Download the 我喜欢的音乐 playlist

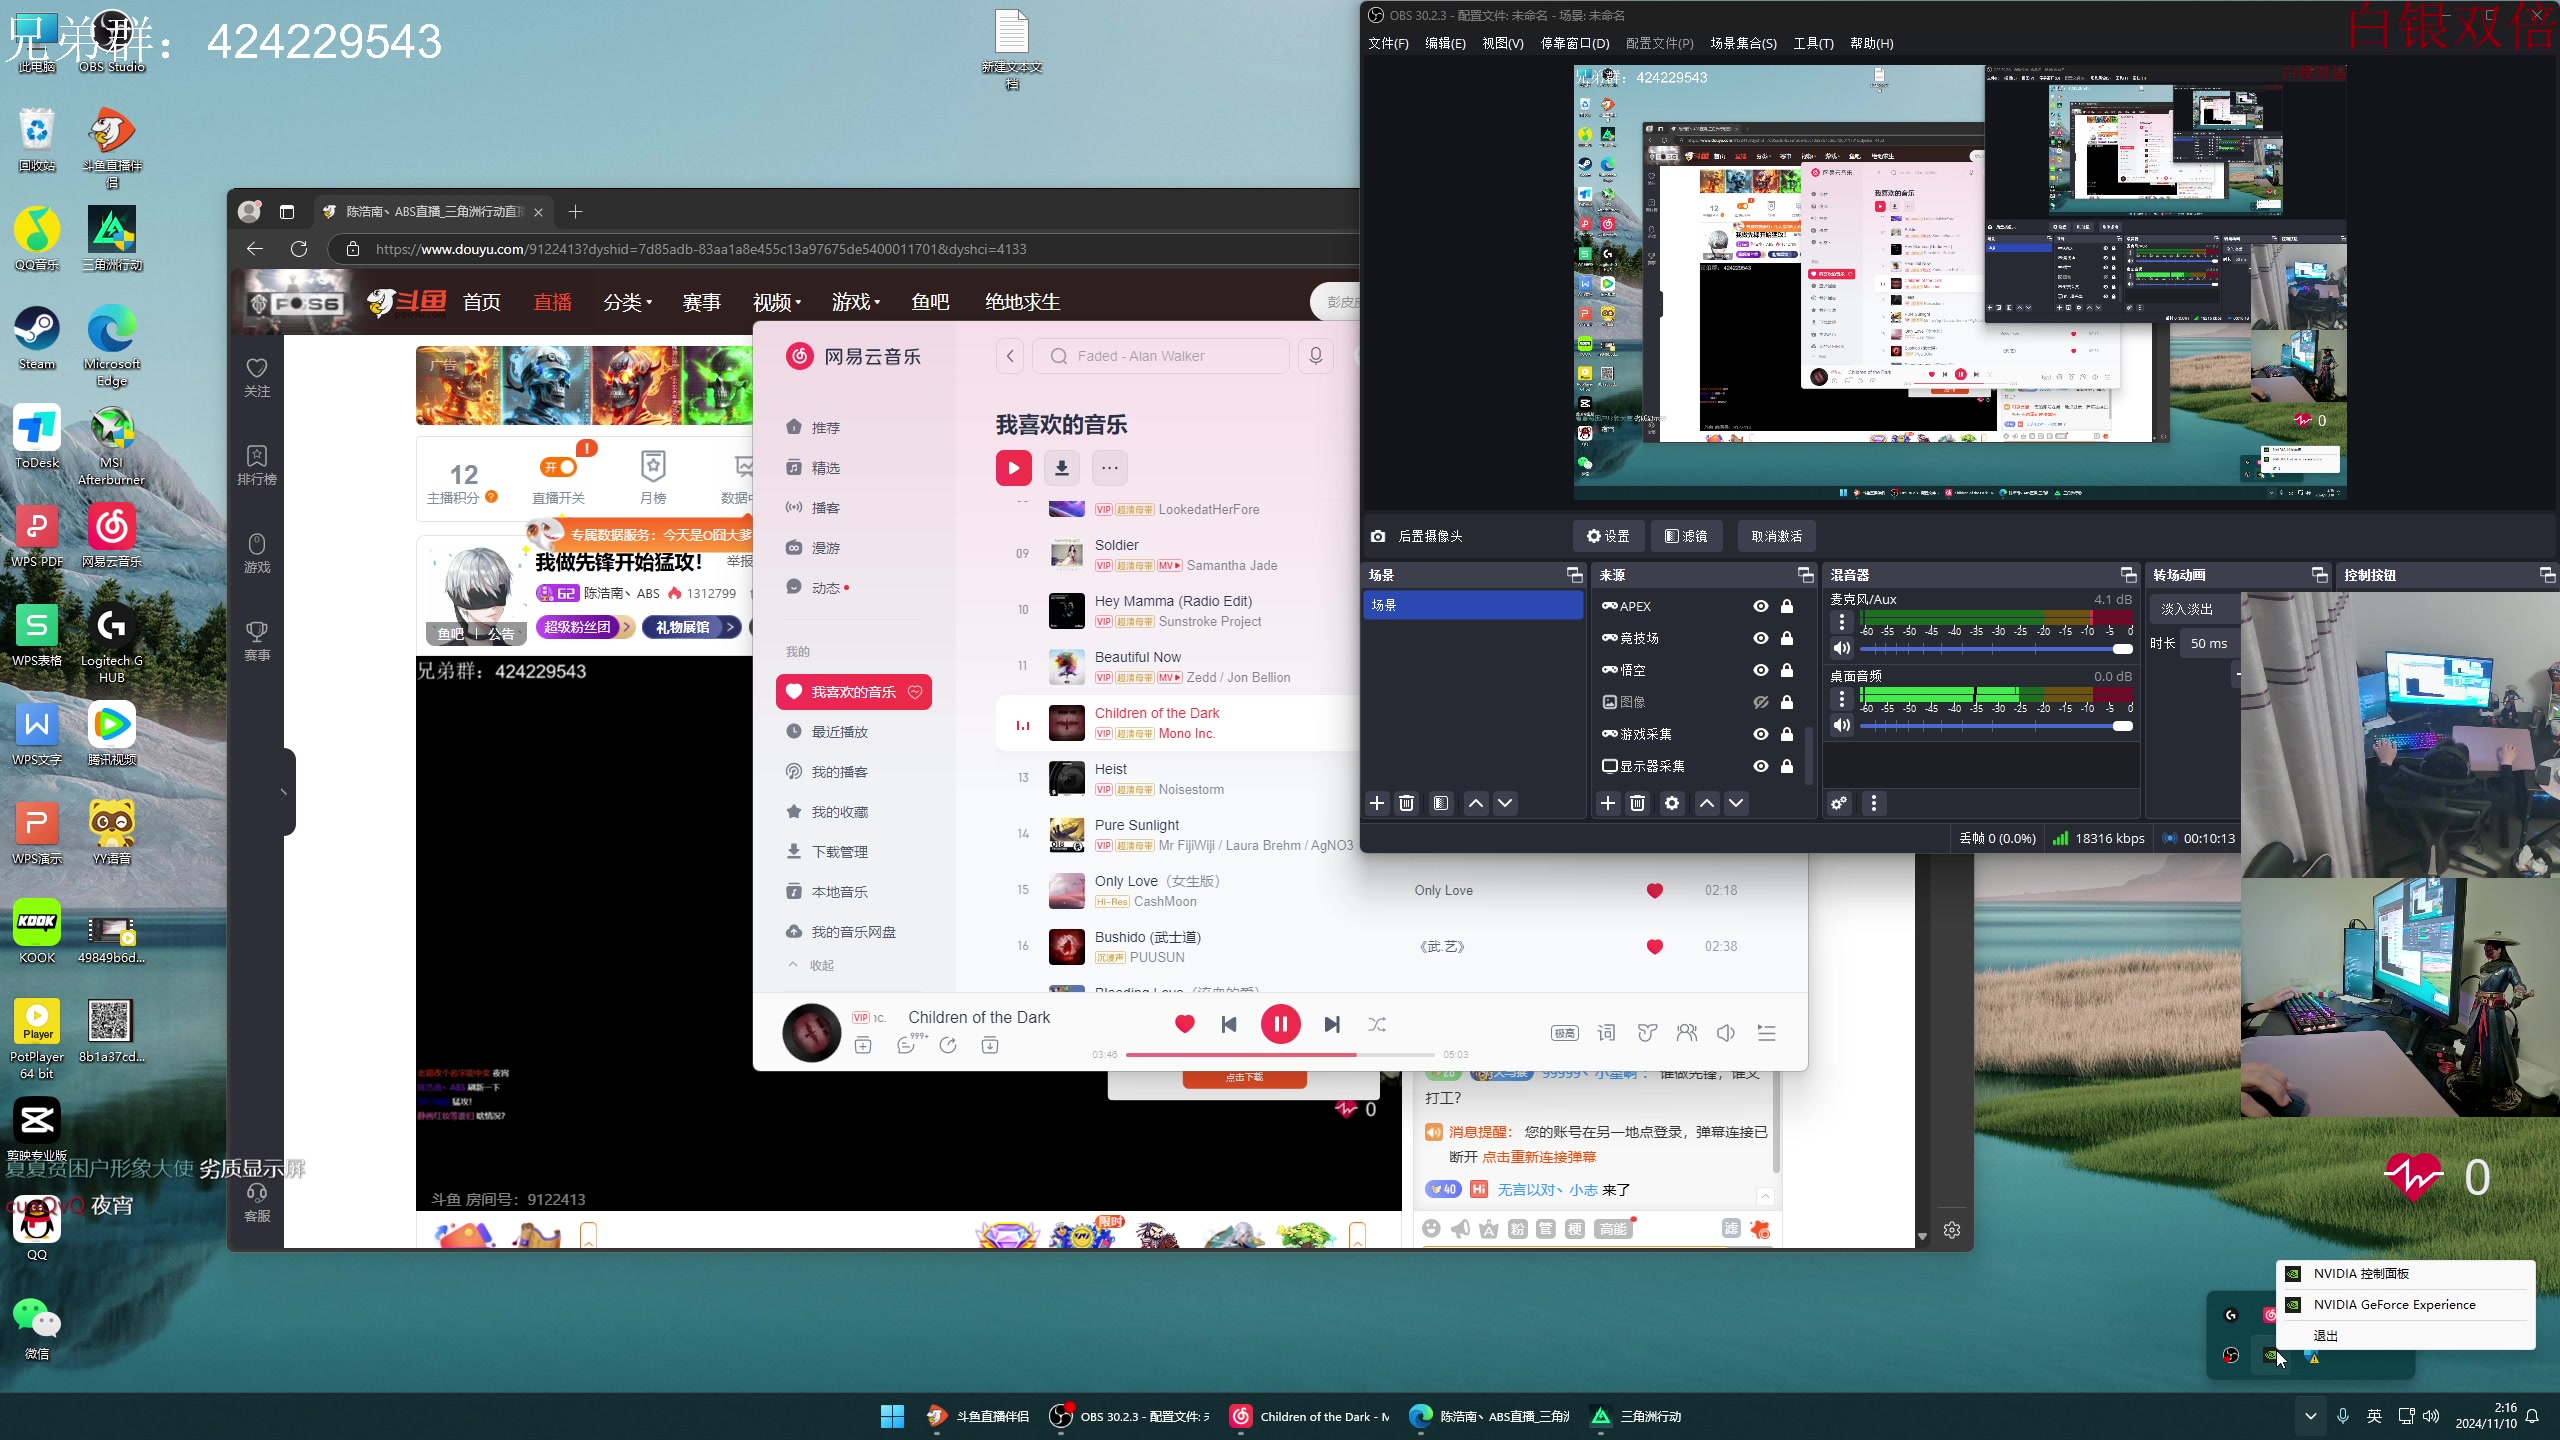pyautogui.click(x=1062, y=467)
